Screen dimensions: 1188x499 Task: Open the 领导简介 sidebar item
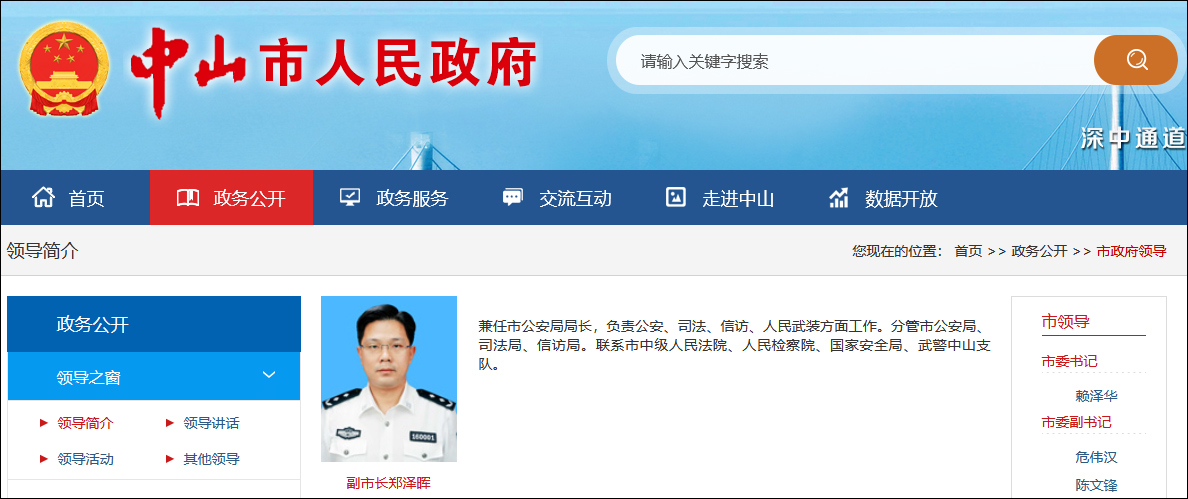(85, 423)
